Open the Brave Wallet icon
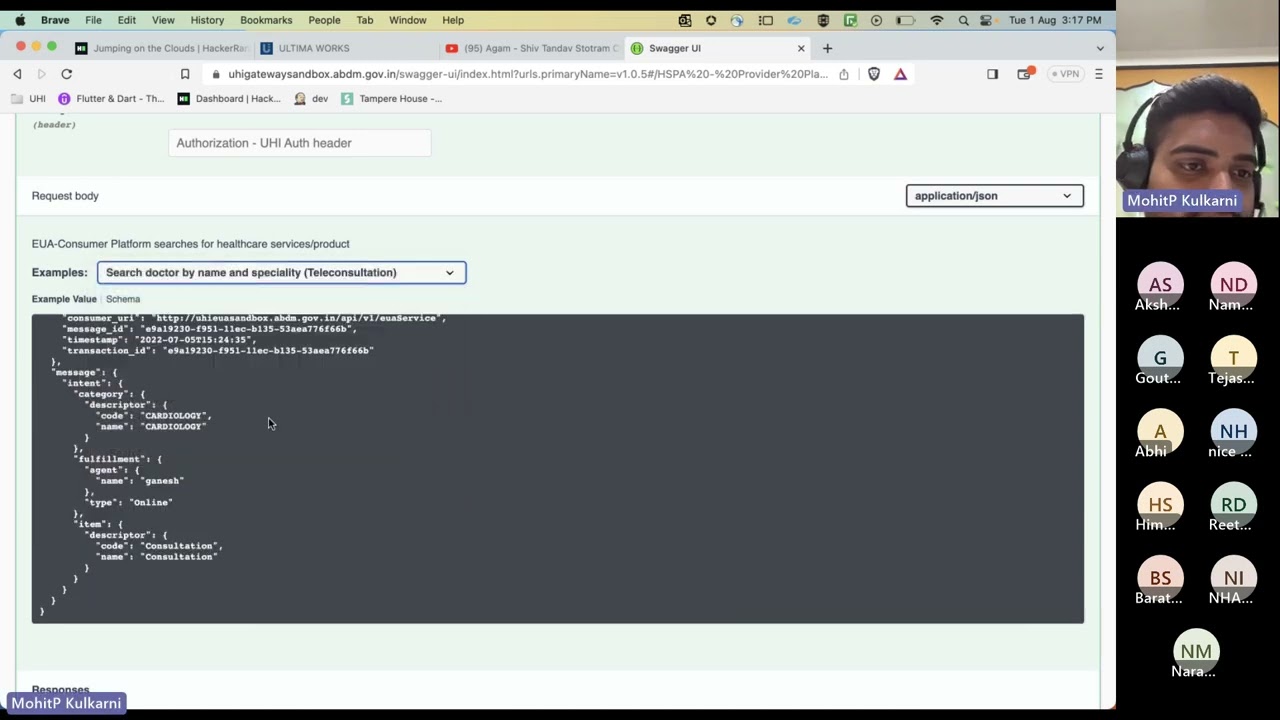Screen dimensions: 1280x720 tap(1024, 74)
